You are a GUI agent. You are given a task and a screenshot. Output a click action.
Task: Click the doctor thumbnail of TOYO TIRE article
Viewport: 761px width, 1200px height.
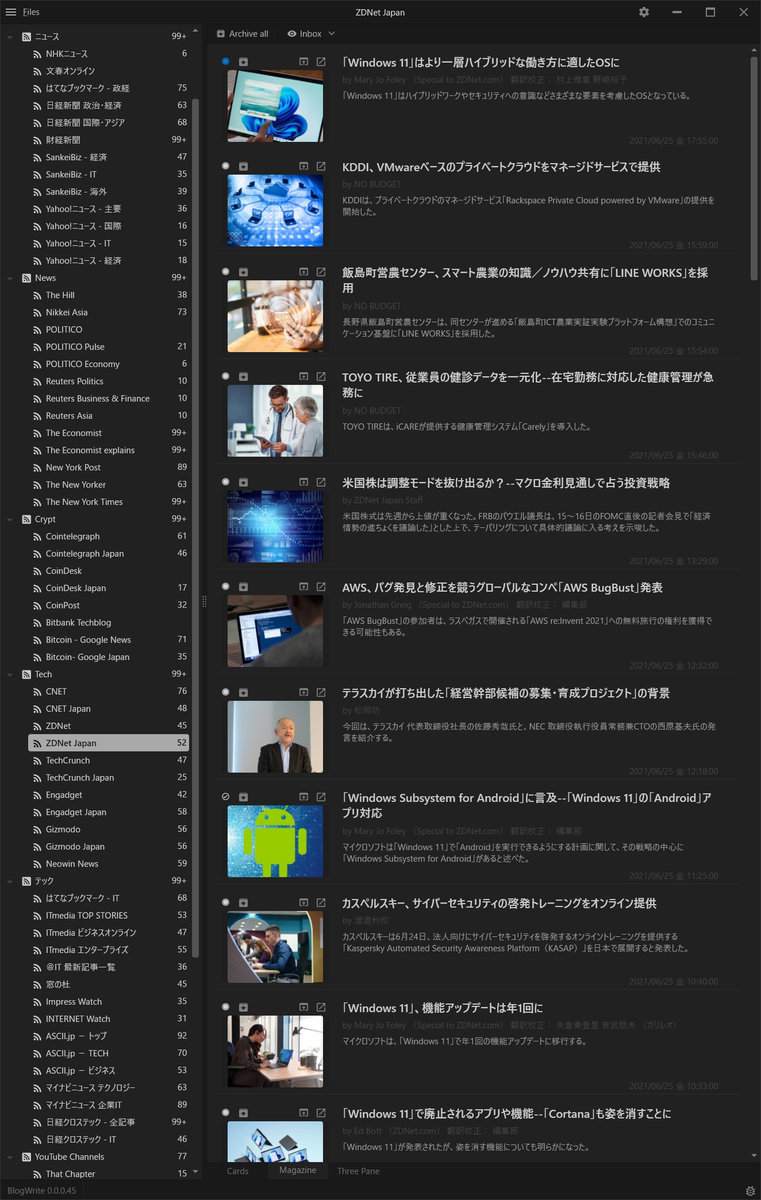coord(275,421)
